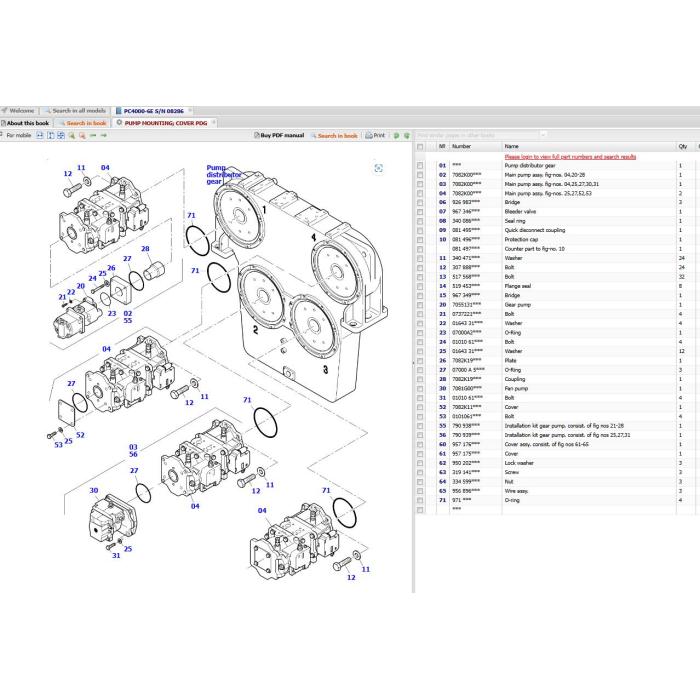700x700 pixels.
Task: Click the fit-to-height icon in toolbar
Action: coord(50,135)
